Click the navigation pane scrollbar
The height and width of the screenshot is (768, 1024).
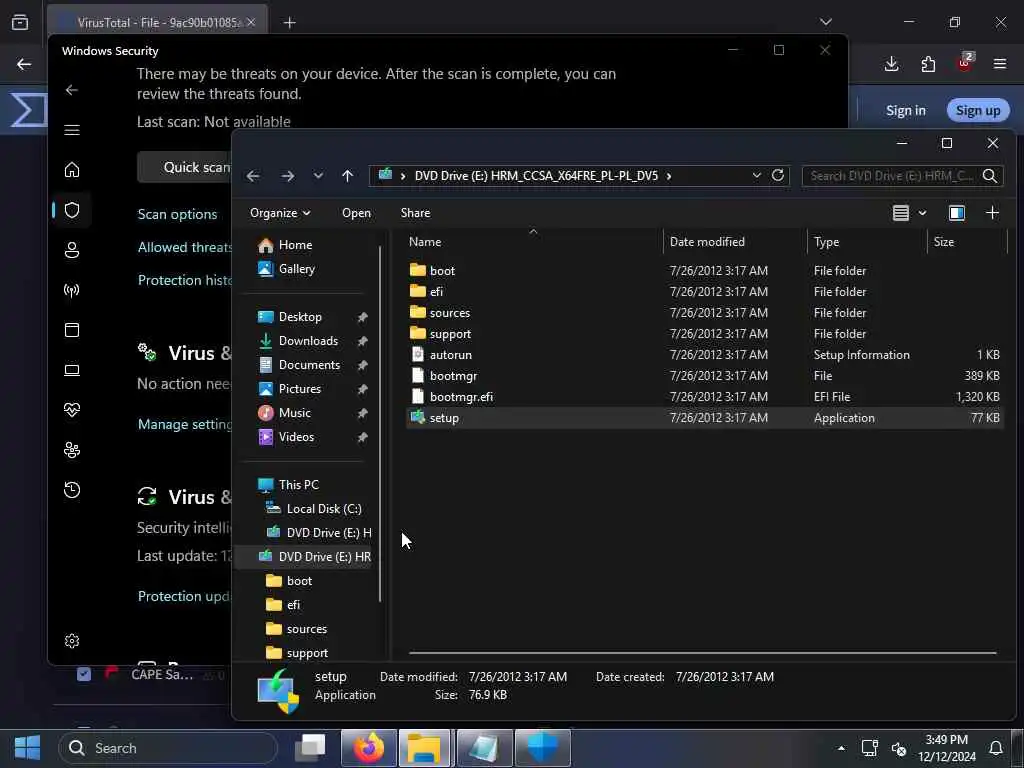click(x=379, y=423)
